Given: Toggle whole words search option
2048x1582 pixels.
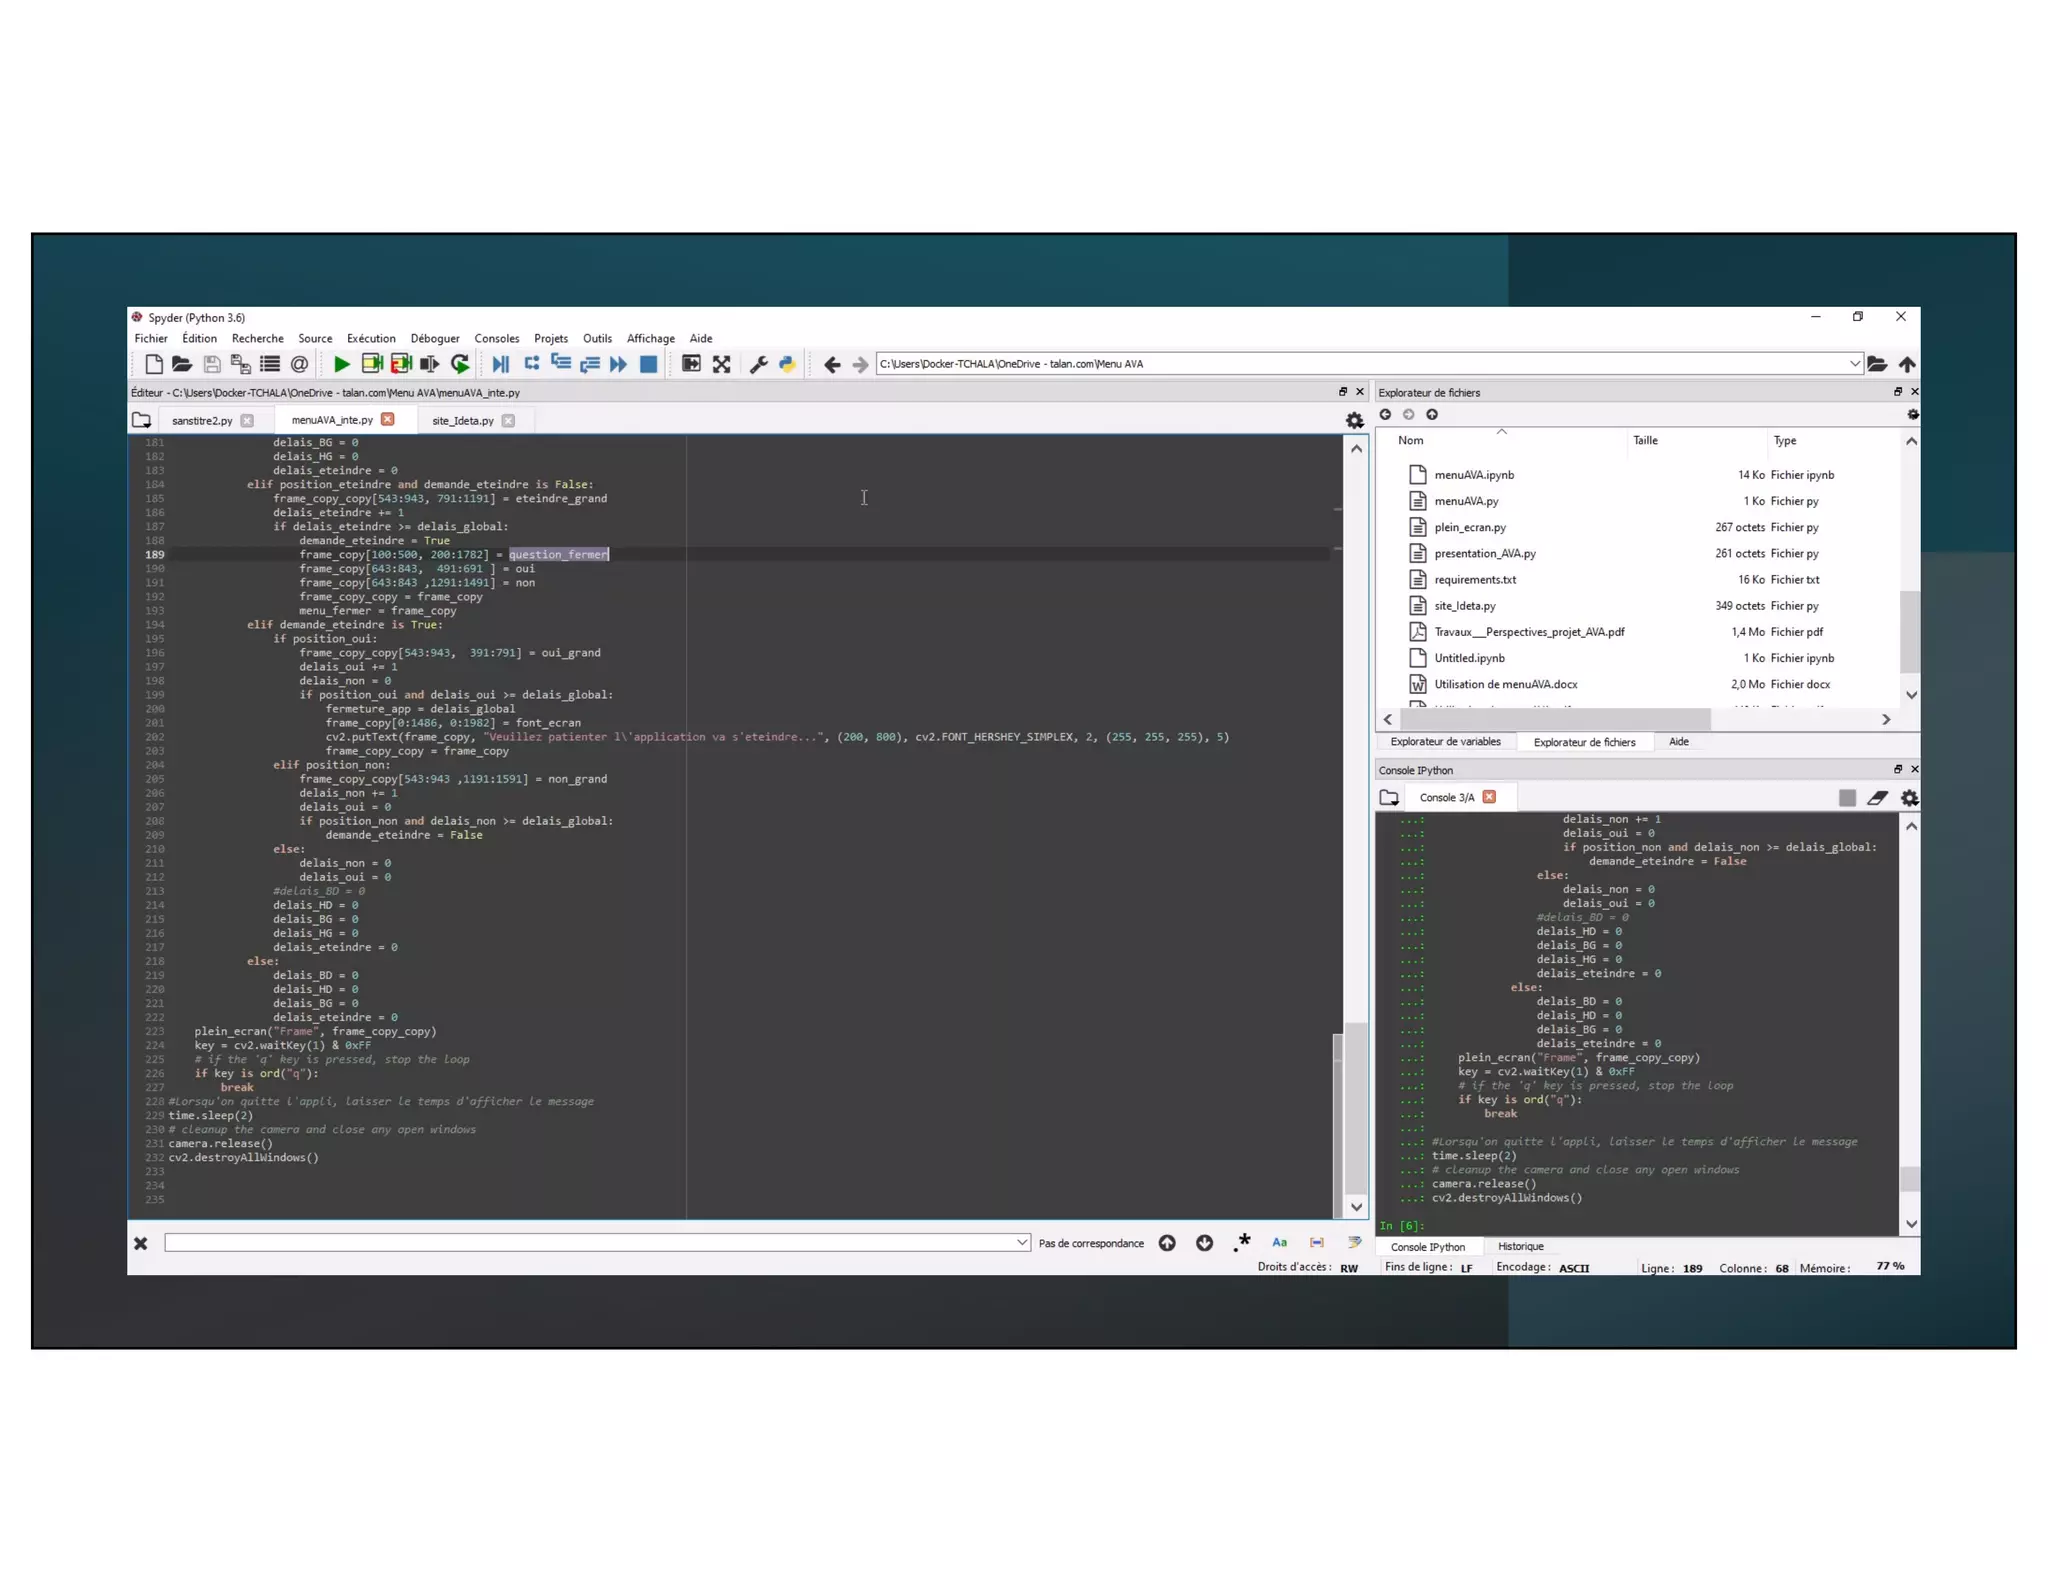Looking at the screenshot, I should point(1316,1242).
